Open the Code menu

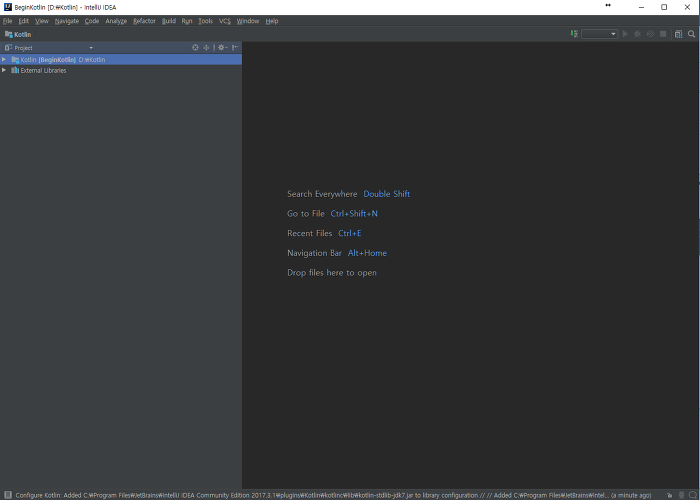point(92,21)
